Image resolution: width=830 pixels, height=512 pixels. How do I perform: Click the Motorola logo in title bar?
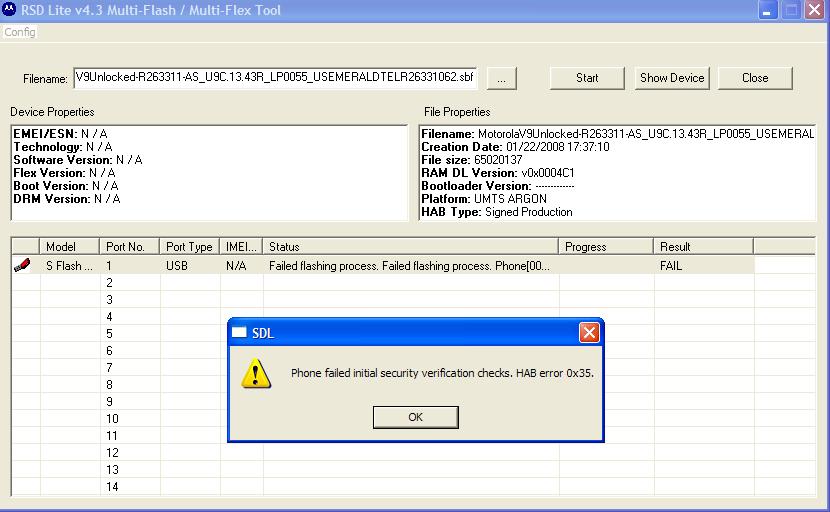[x=10, y=10]
